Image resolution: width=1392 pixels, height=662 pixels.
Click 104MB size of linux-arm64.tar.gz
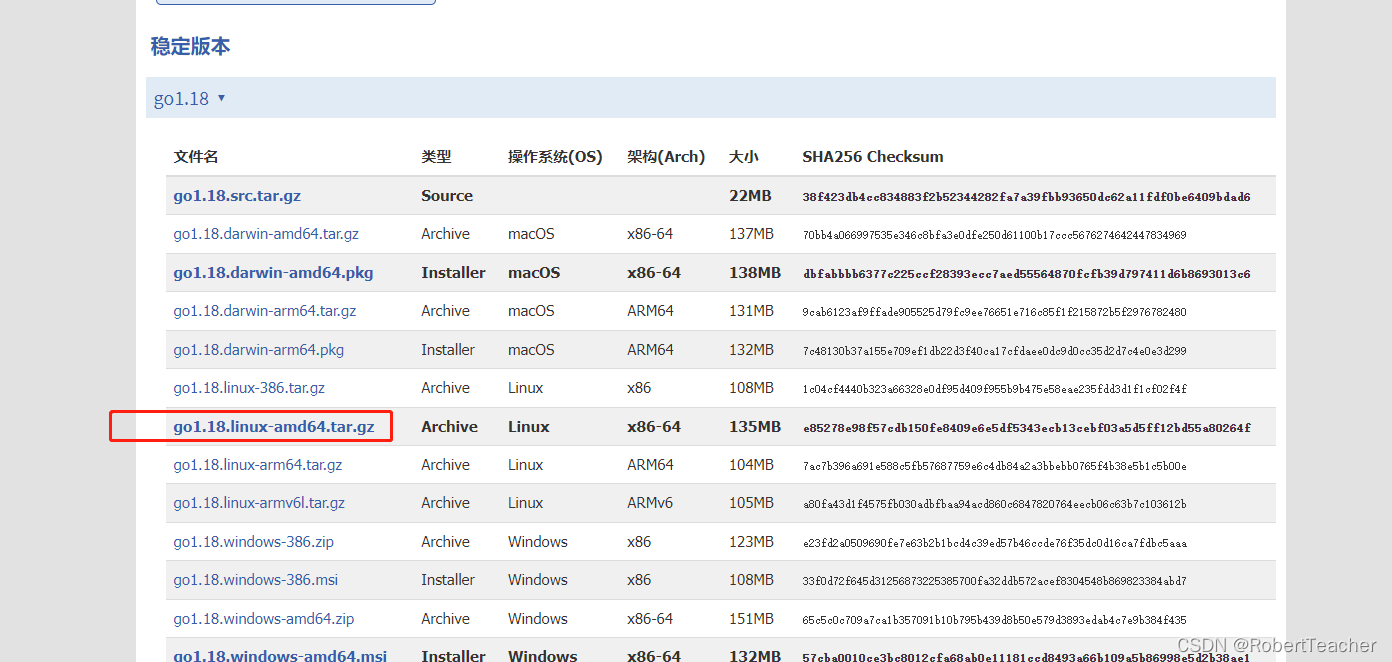tap(752, 465)
